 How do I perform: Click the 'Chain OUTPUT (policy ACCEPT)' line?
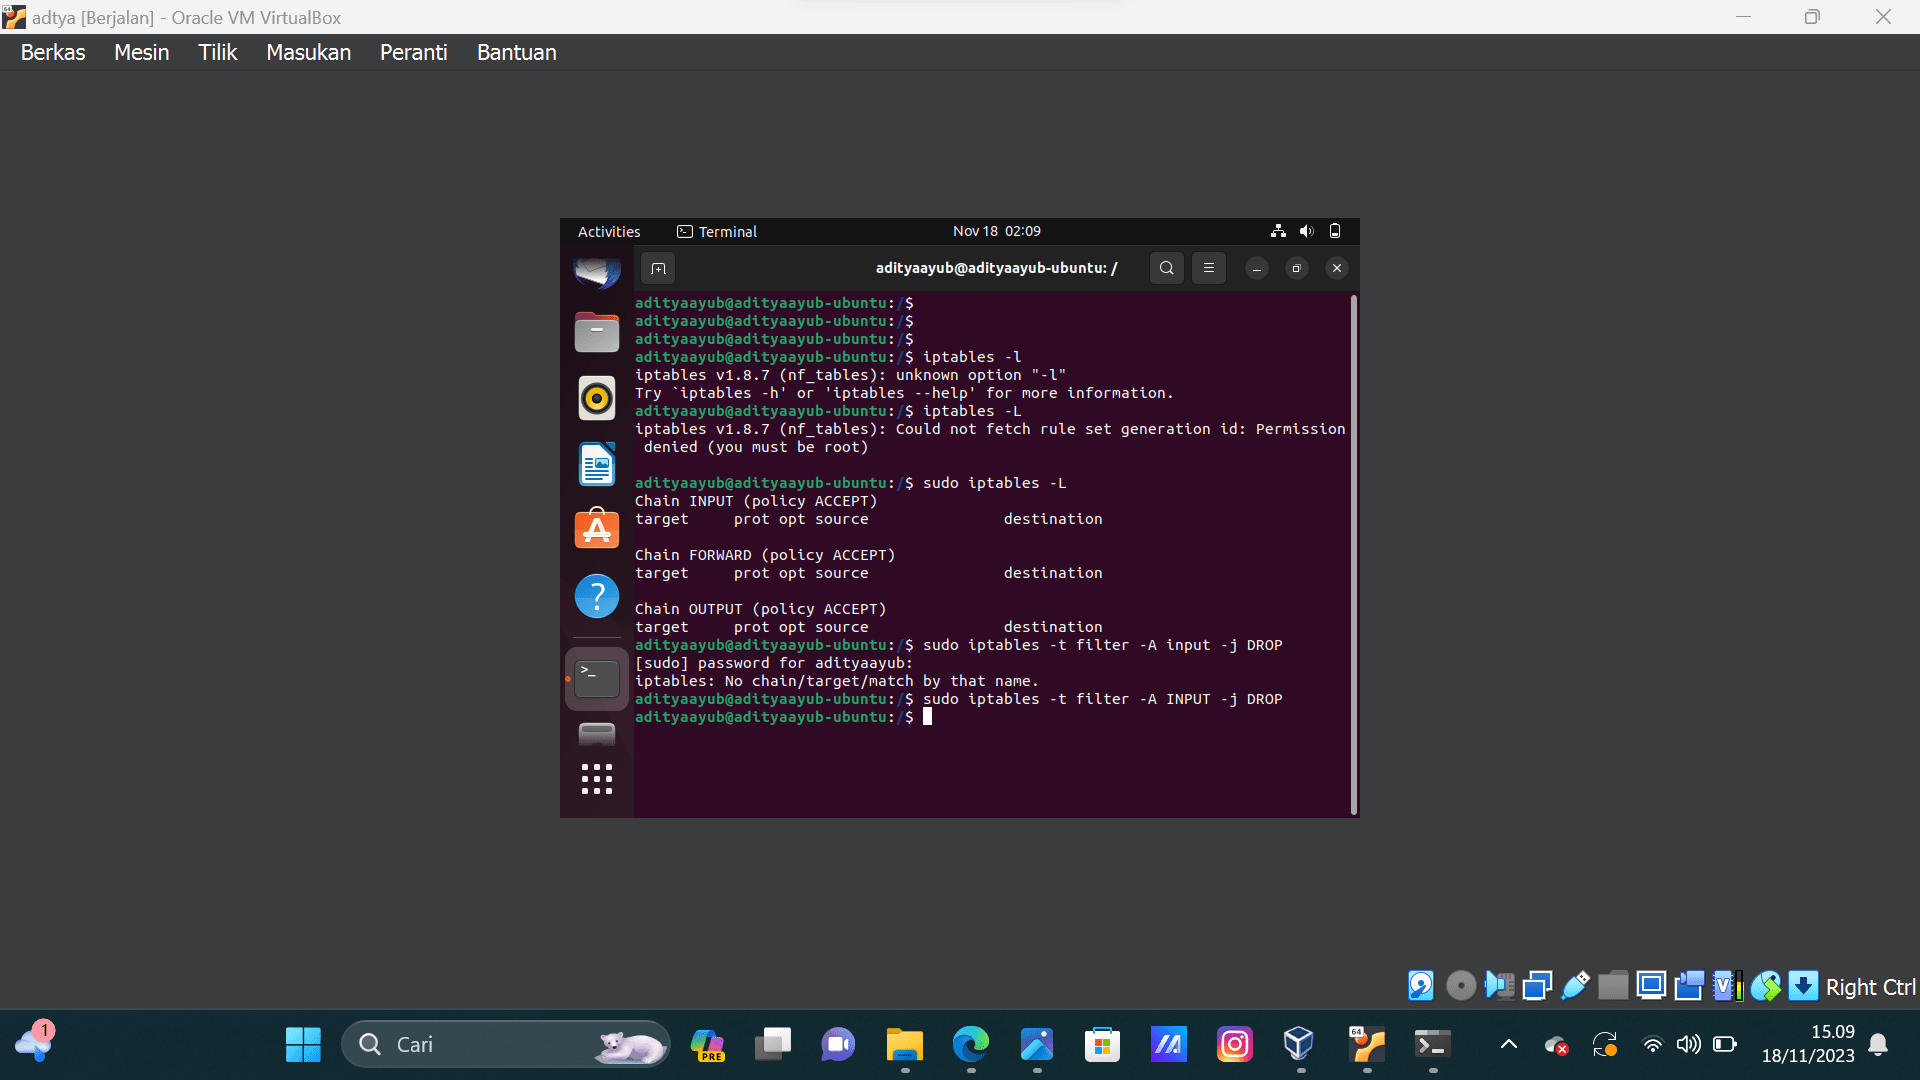coord(760,609)
